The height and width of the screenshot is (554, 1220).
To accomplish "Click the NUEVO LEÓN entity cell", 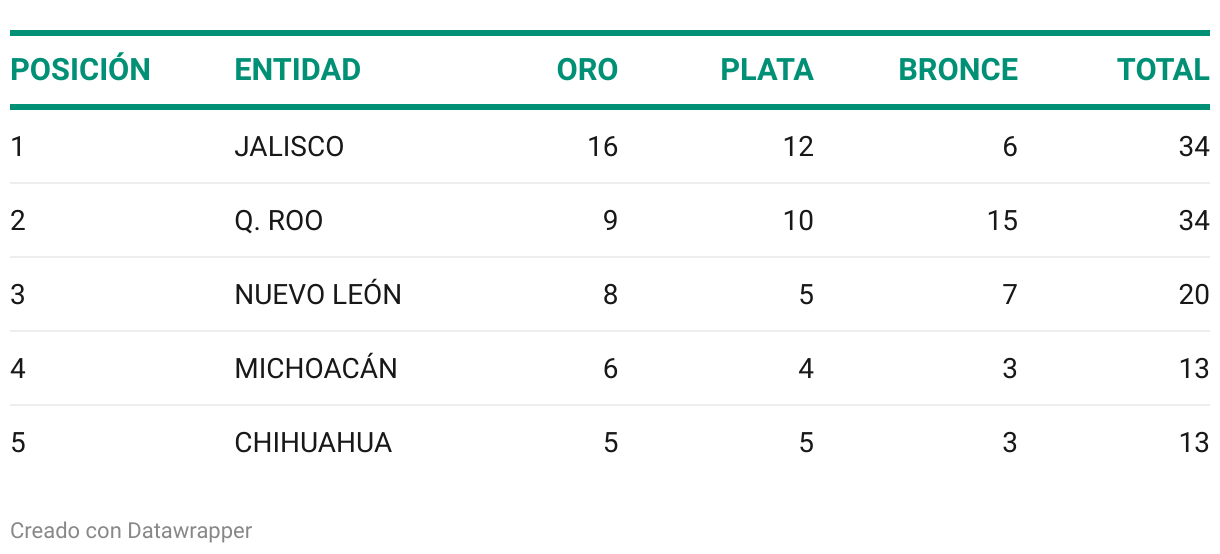I will coord(318,295).
